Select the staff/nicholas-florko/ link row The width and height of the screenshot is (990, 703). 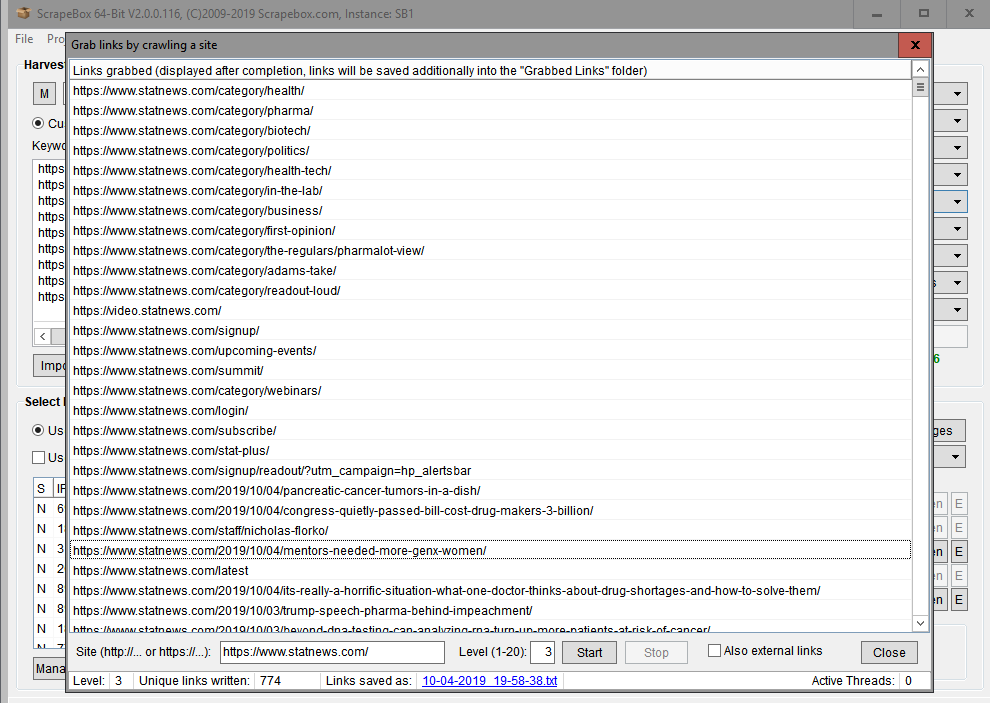(x=491, y=531)
